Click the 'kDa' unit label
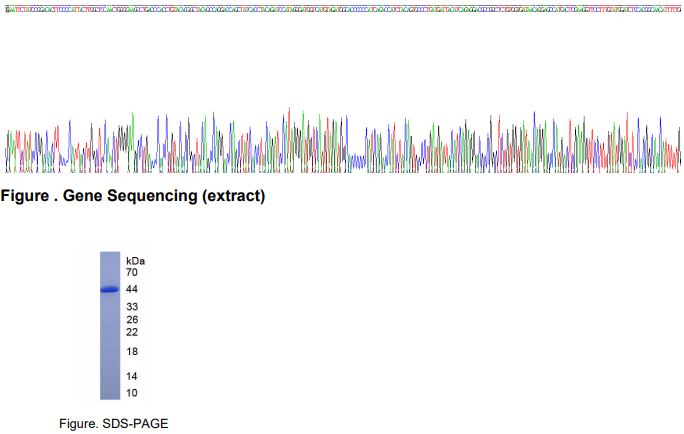 click(x=135, y=261)
